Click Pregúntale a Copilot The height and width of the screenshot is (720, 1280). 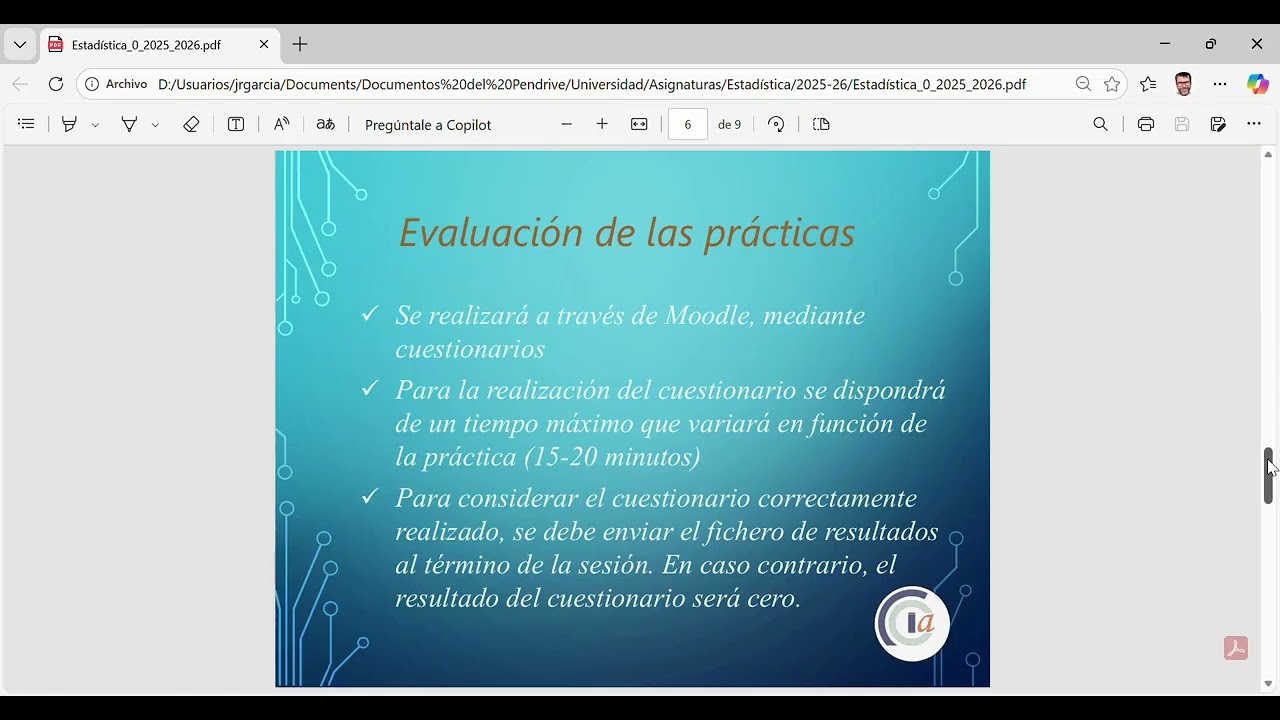click(x=428, y=125)
